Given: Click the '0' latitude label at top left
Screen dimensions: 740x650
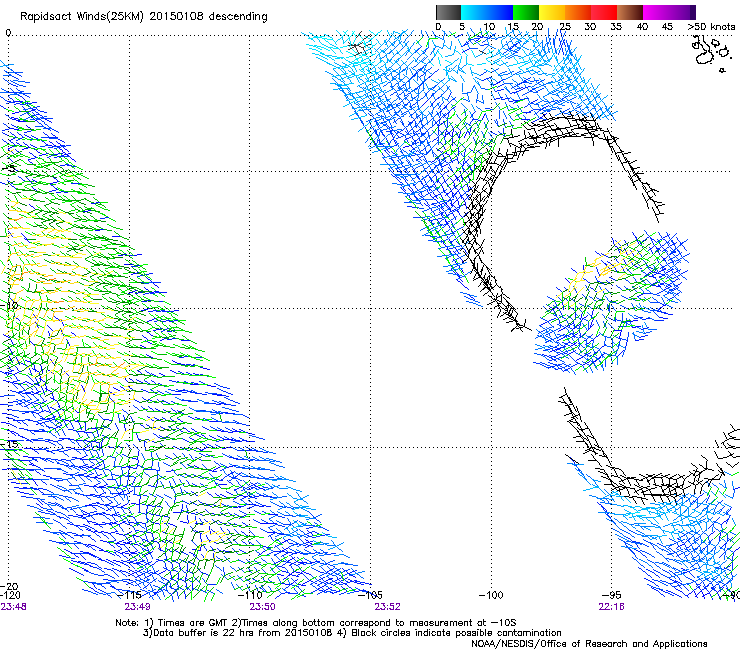Looking at the screenshot, I should point(8,33).
